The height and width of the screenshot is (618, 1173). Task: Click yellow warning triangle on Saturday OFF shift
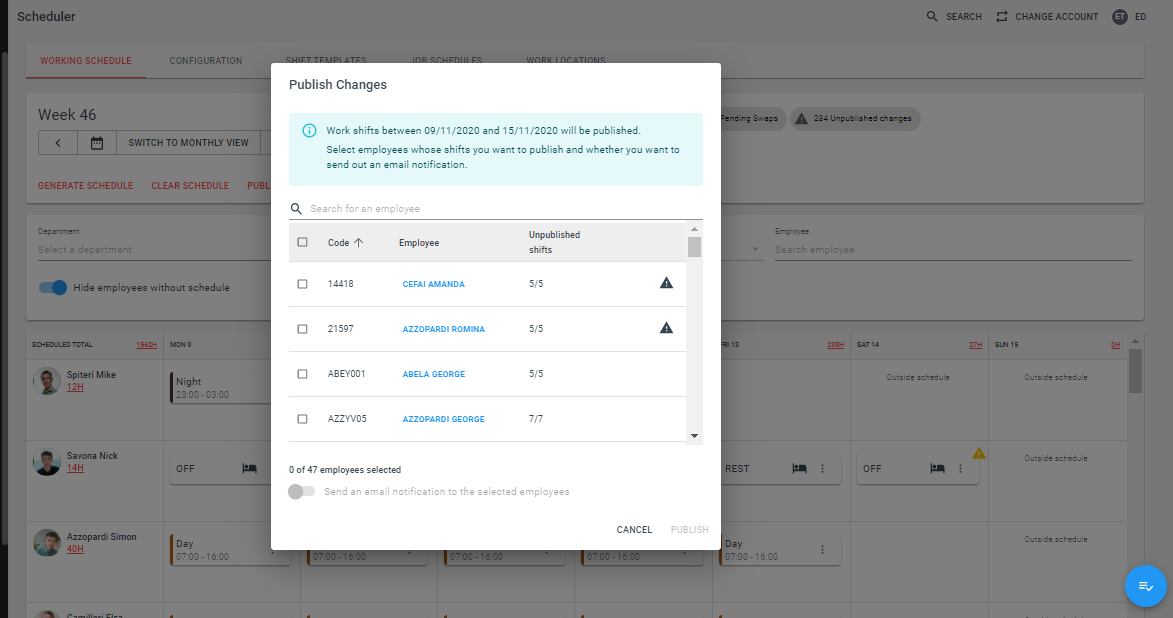(978, 453)
